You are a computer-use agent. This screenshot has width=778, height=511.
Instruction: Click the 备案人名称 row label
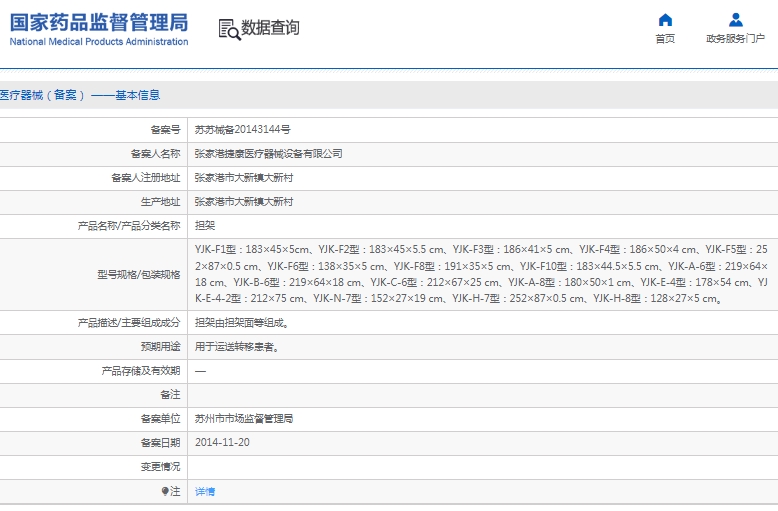coord(155,154)
